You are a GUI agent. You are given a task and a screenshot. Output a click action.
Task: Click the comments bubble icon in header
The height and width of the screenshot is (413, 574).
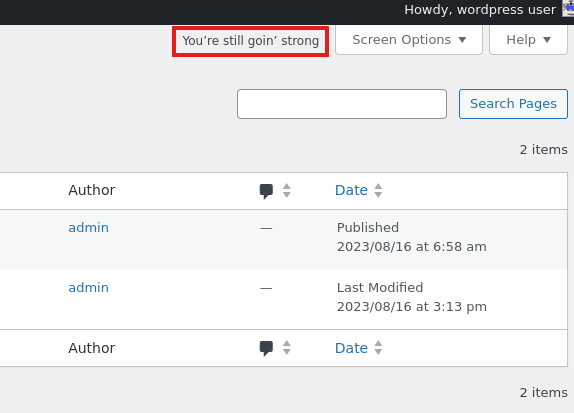(x=266, y=191)
